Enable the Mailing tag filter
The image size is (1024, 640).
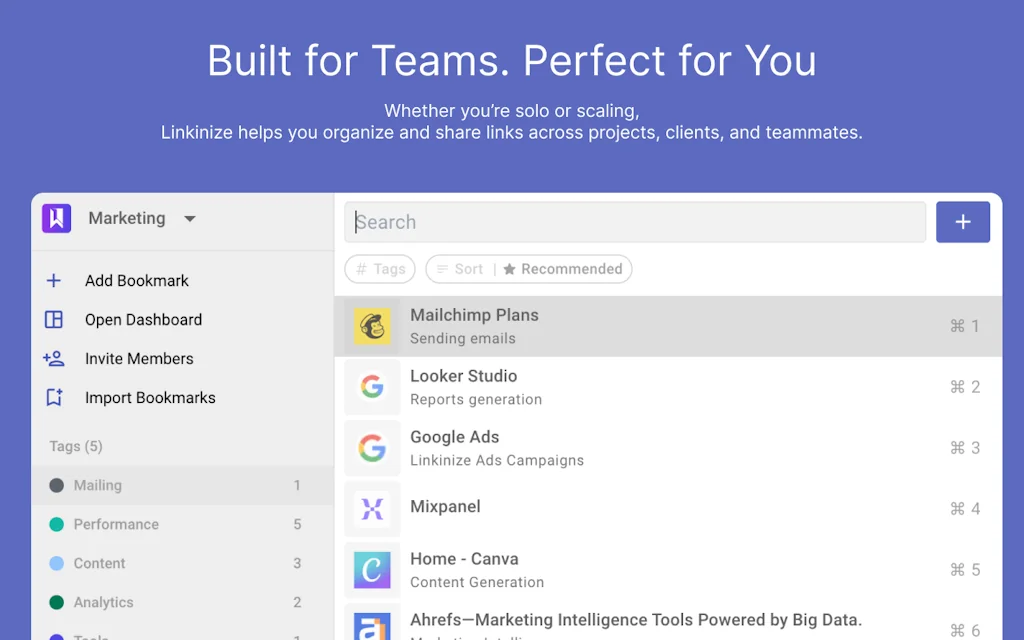point(100,485)
